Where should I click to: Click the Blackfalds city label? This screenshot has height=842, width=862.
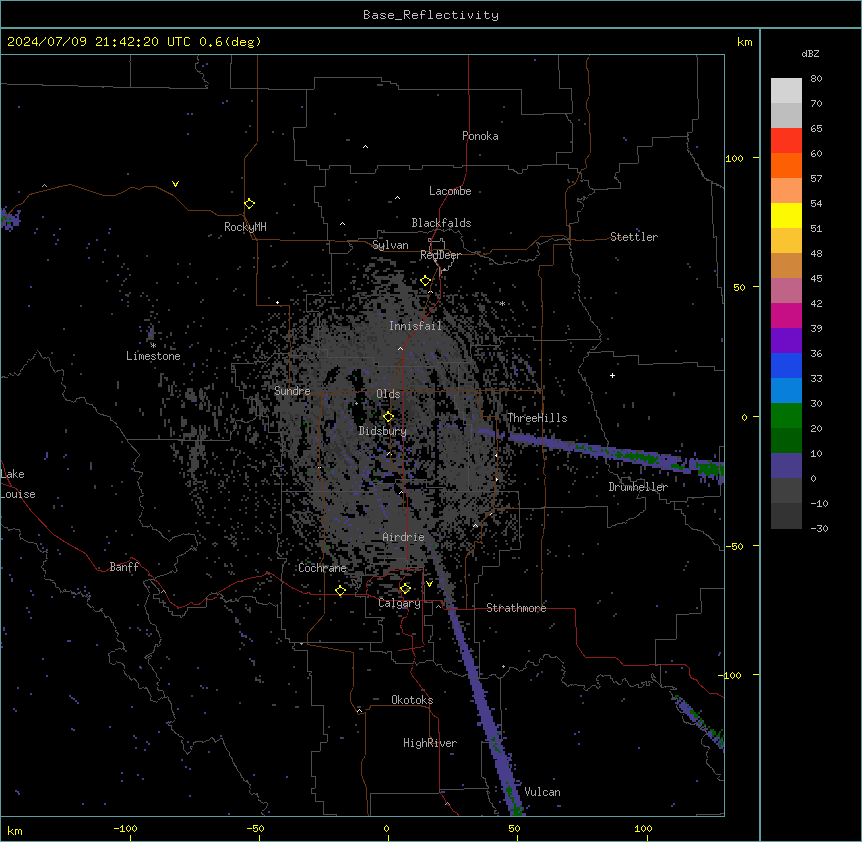[441, 223]
